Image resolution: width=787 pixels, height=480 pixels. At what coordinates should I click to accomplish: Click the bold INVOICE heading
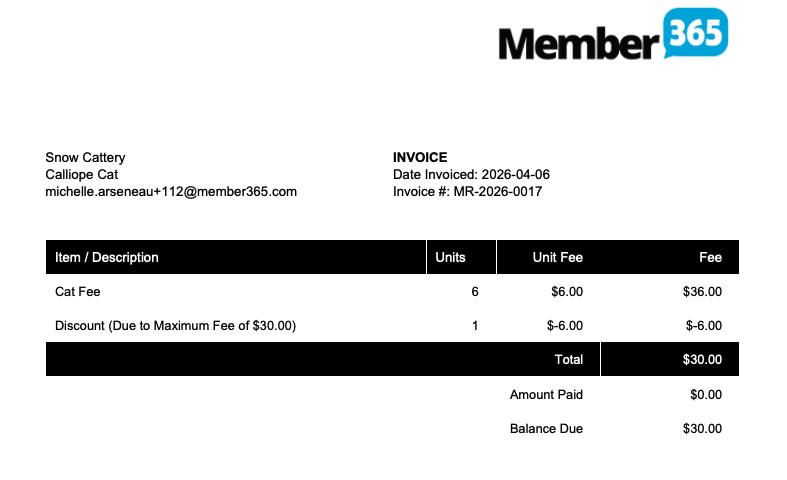pyautogui.click(x=420, y=157)
